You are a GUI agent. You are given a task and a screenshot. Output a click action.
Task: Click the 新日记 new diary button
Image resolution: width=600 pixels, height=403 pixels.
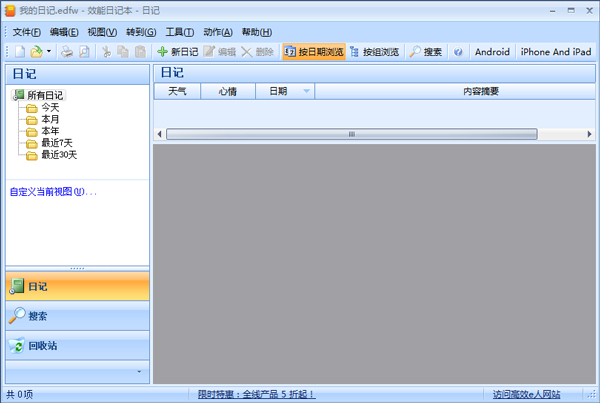tap(178, 52)
